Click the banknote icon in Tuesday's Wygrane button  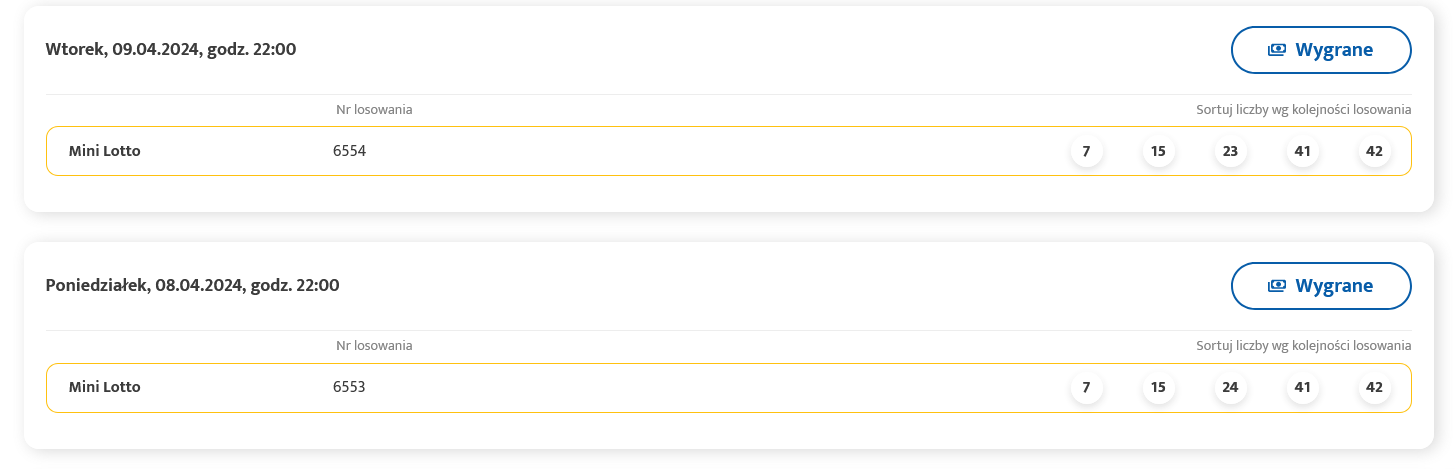click(x=1276, y=50)
